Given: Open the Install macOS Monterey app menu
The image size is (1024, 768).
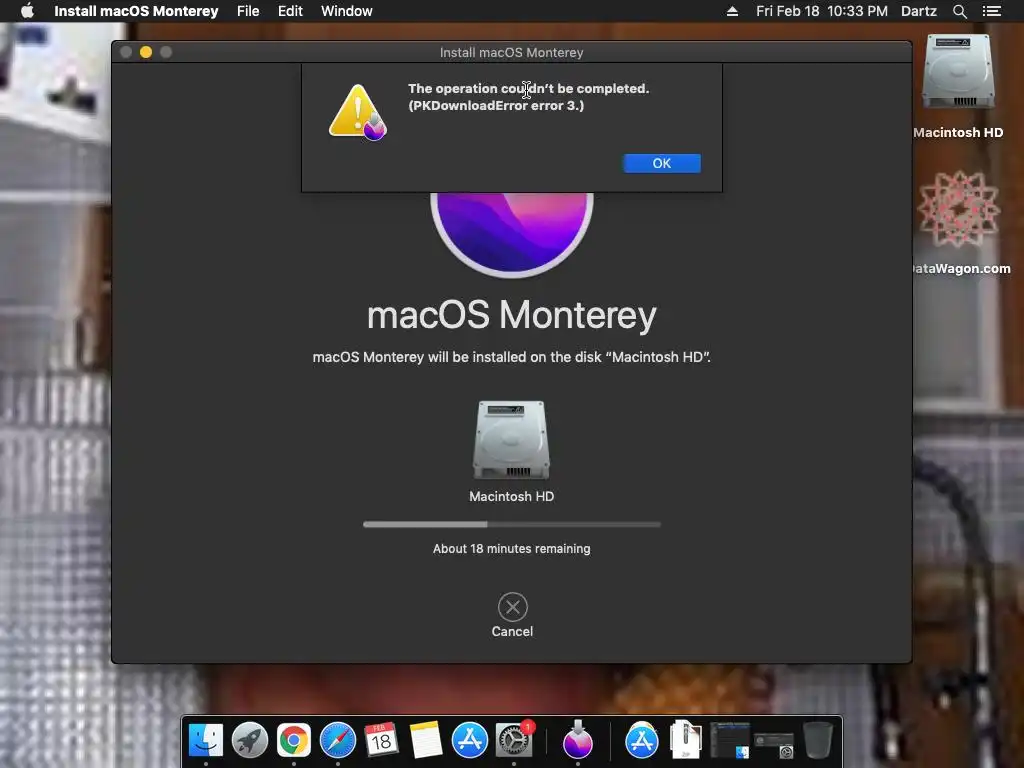Looking at the screenshot, I should click(136, 11).
